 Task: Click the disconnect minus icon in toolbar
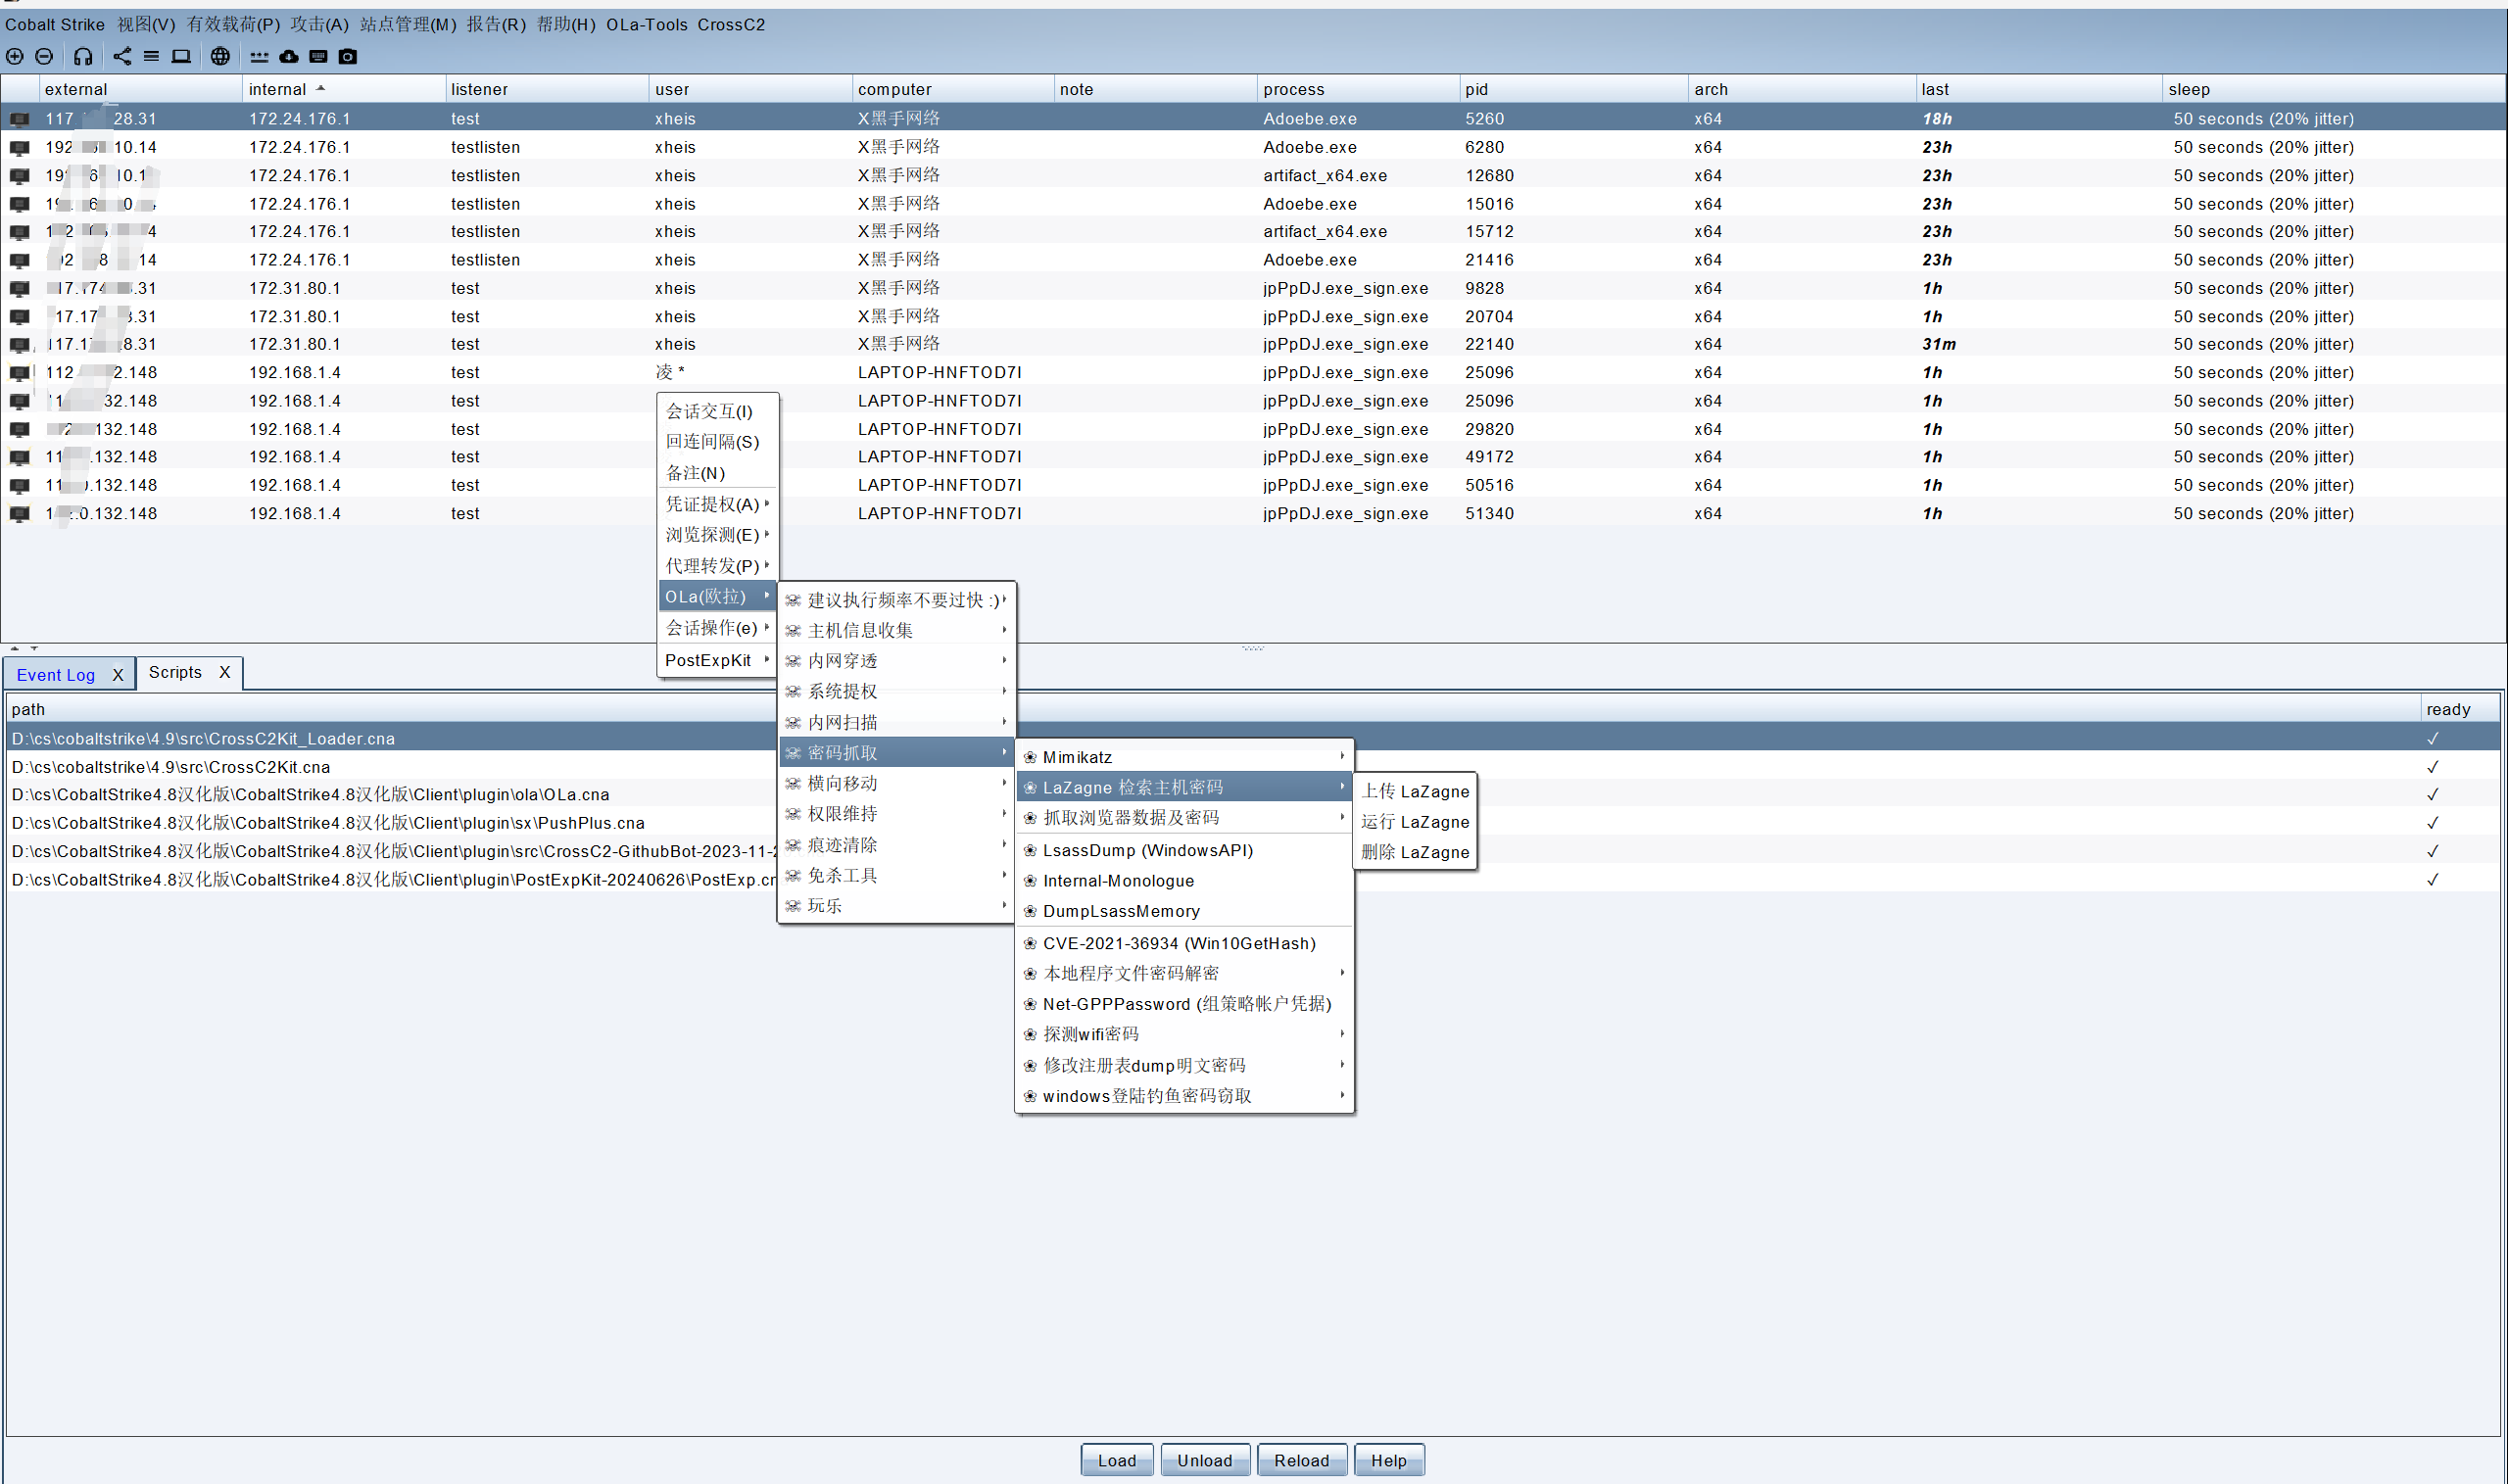[44, 57]
